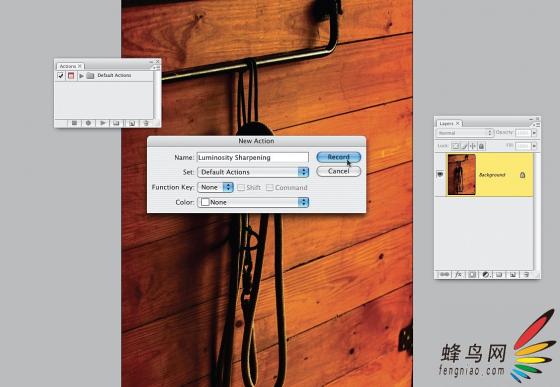The width and height of the screenshot is (560, 387).
Task: Toggle the Default Actions checkmark item
Action: coord(60,76)
